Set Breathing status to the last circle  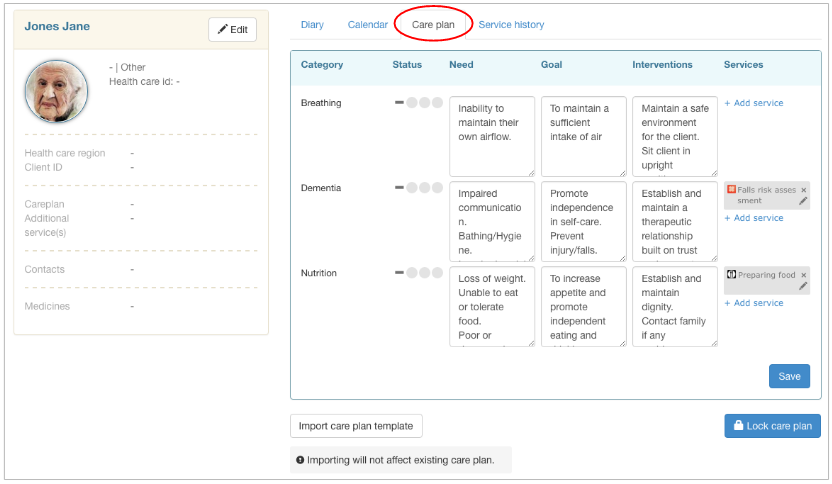tap(437, 103)
